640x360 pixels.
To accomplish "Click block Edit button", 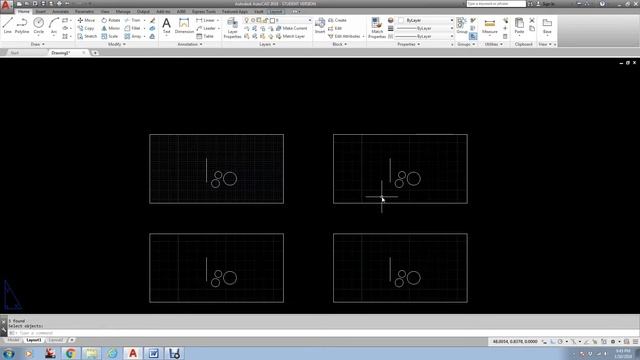I will 335,28.
